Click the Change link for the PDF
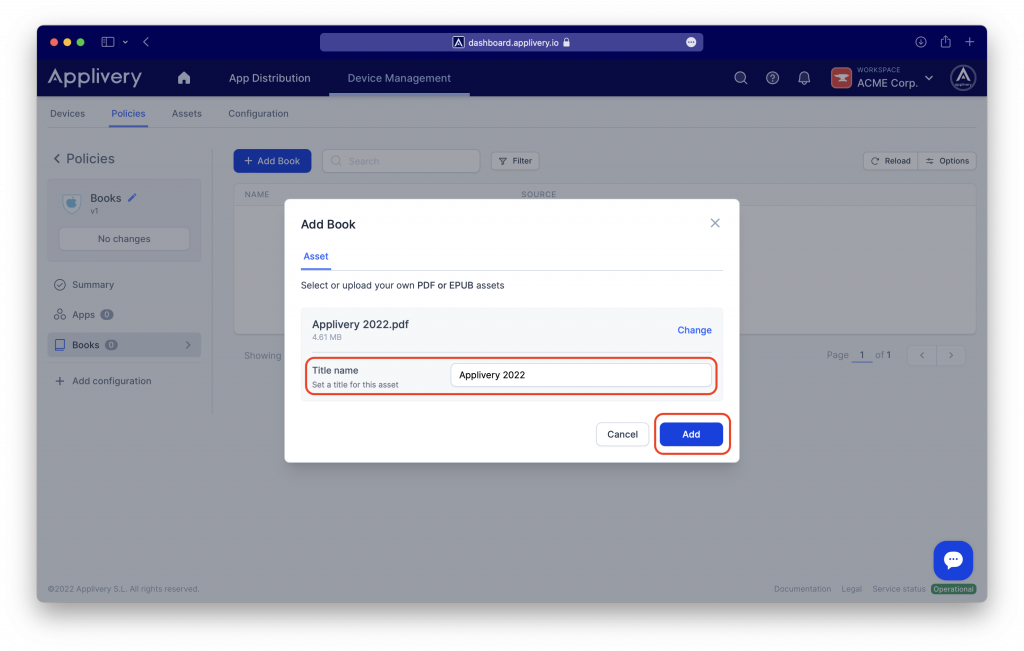The image size is (1024, 651). [x=694, y=330]
